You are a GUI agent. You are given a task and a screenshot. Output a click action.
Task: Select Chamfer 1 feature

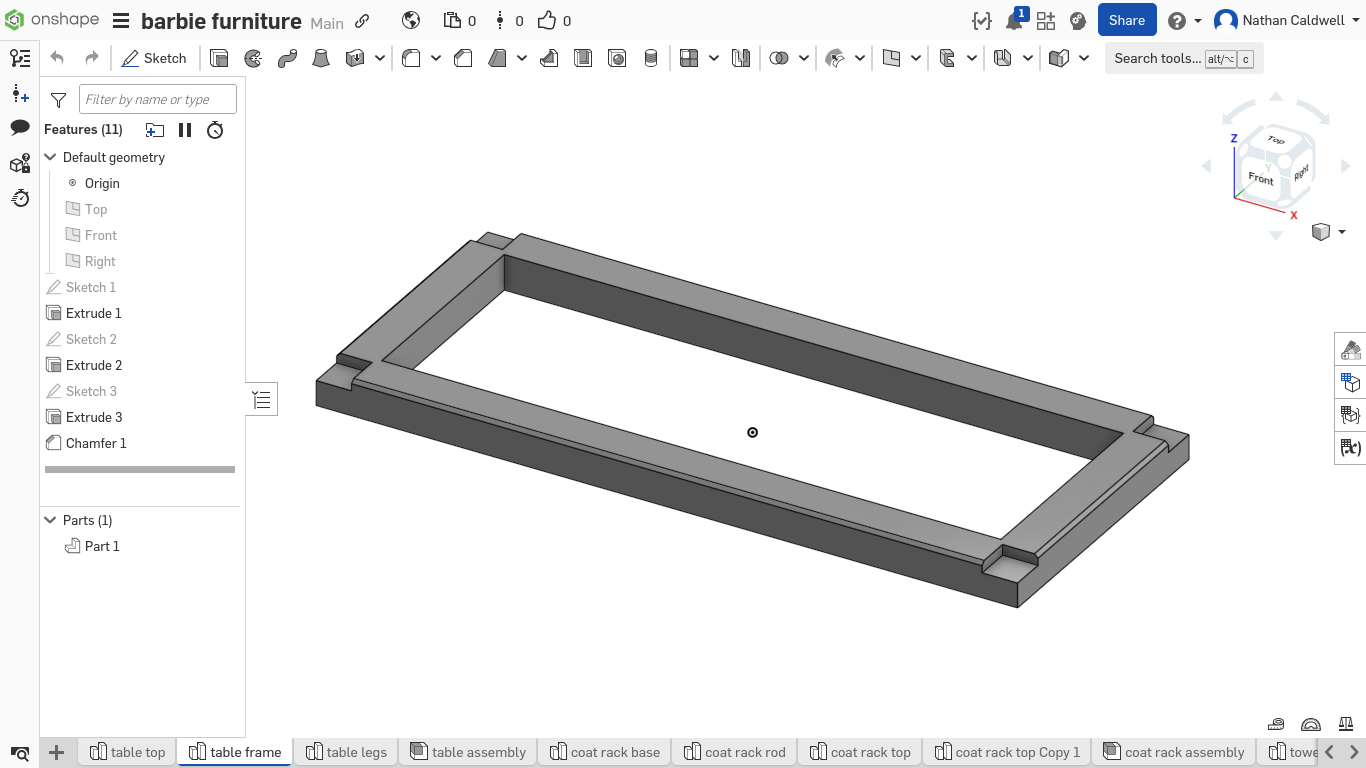point(96,443)
